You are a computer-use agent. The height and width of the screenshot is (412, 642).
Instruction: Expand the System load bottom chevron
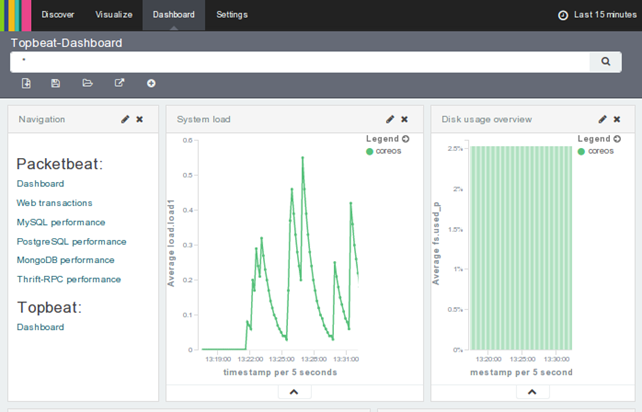coord(293,392)
